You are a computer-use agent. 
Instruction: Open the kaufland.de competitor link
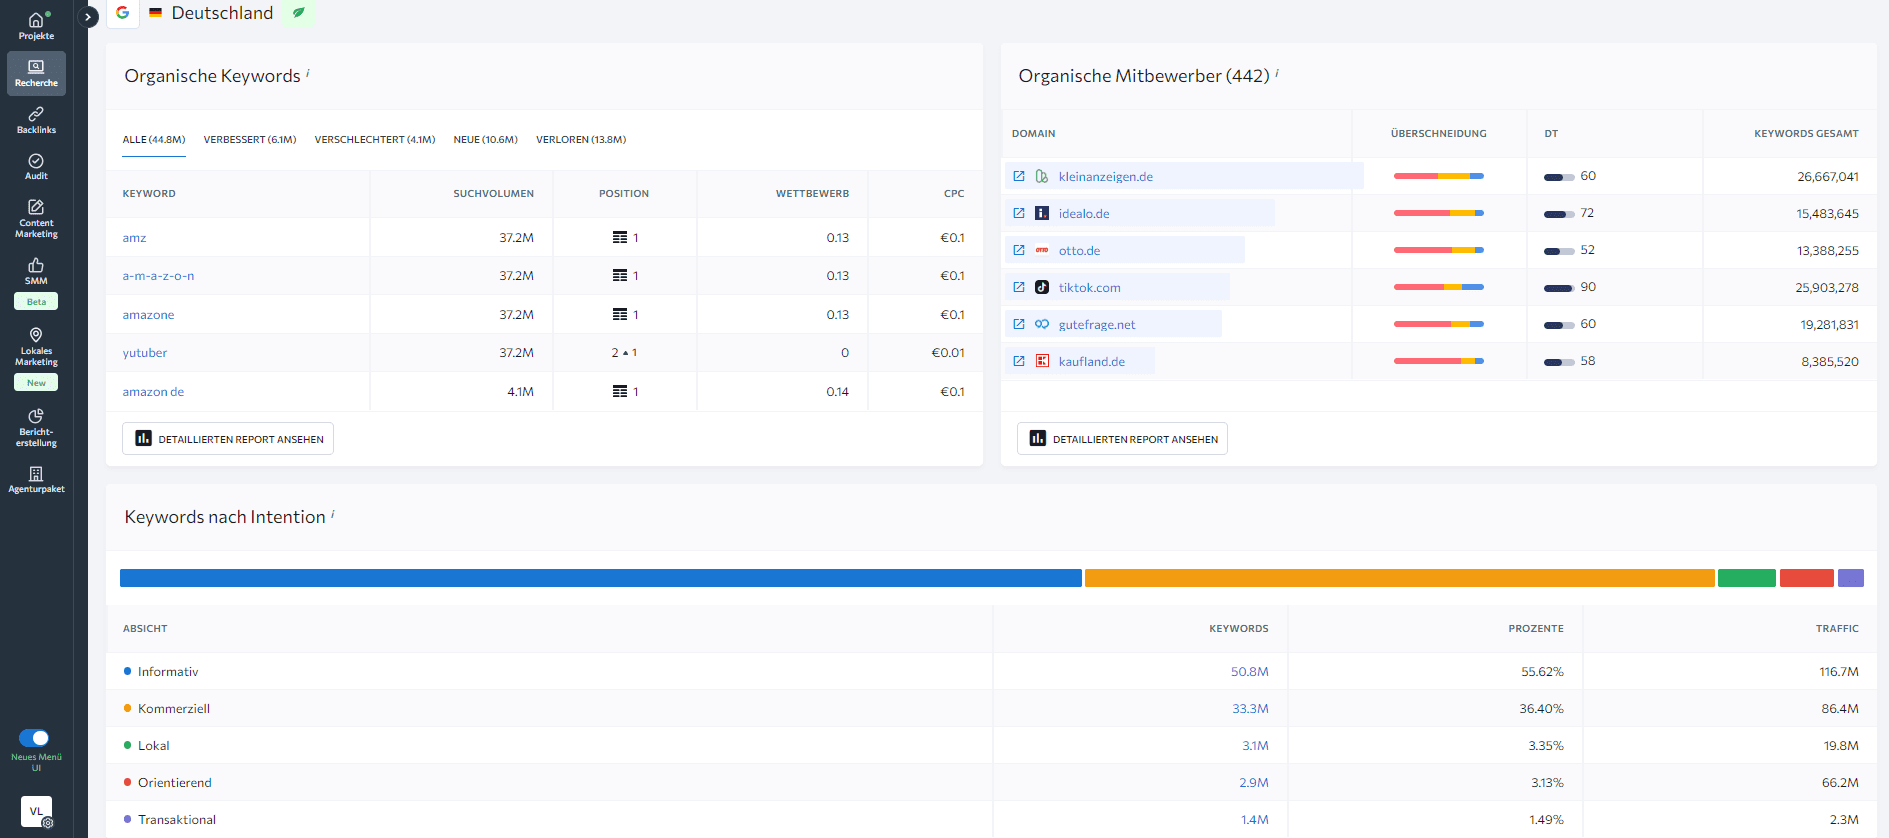click(x=1092, y=362)
